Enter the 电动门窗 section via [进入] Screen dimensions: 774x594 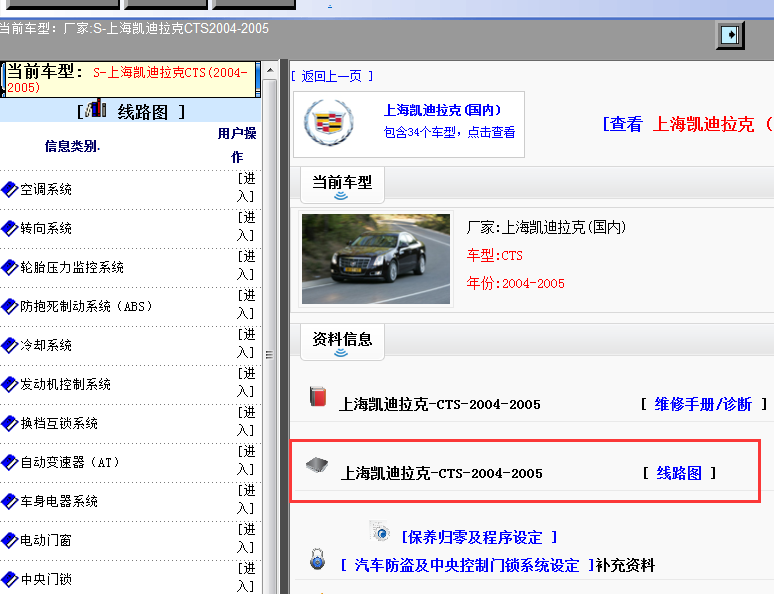coord(246,538)
